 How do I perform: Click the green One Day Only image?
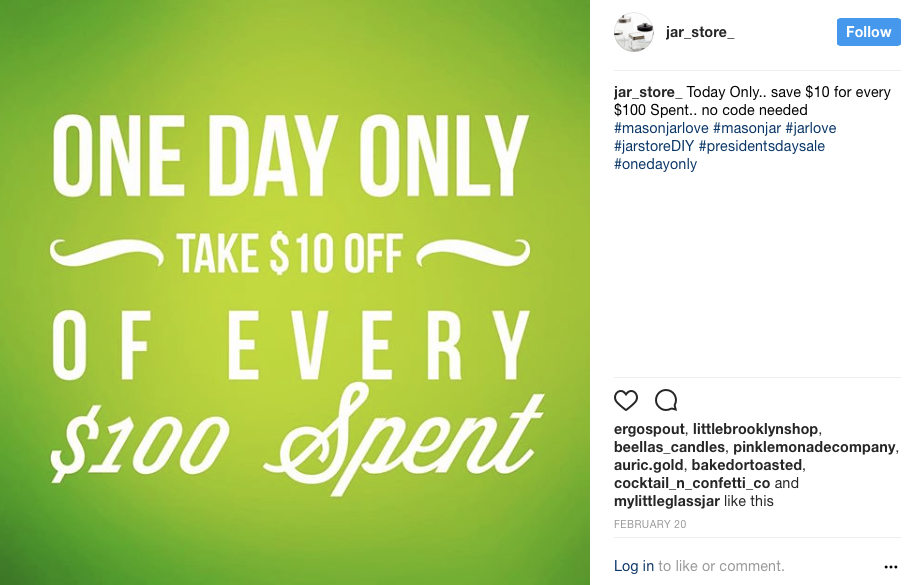coord(295,292)
